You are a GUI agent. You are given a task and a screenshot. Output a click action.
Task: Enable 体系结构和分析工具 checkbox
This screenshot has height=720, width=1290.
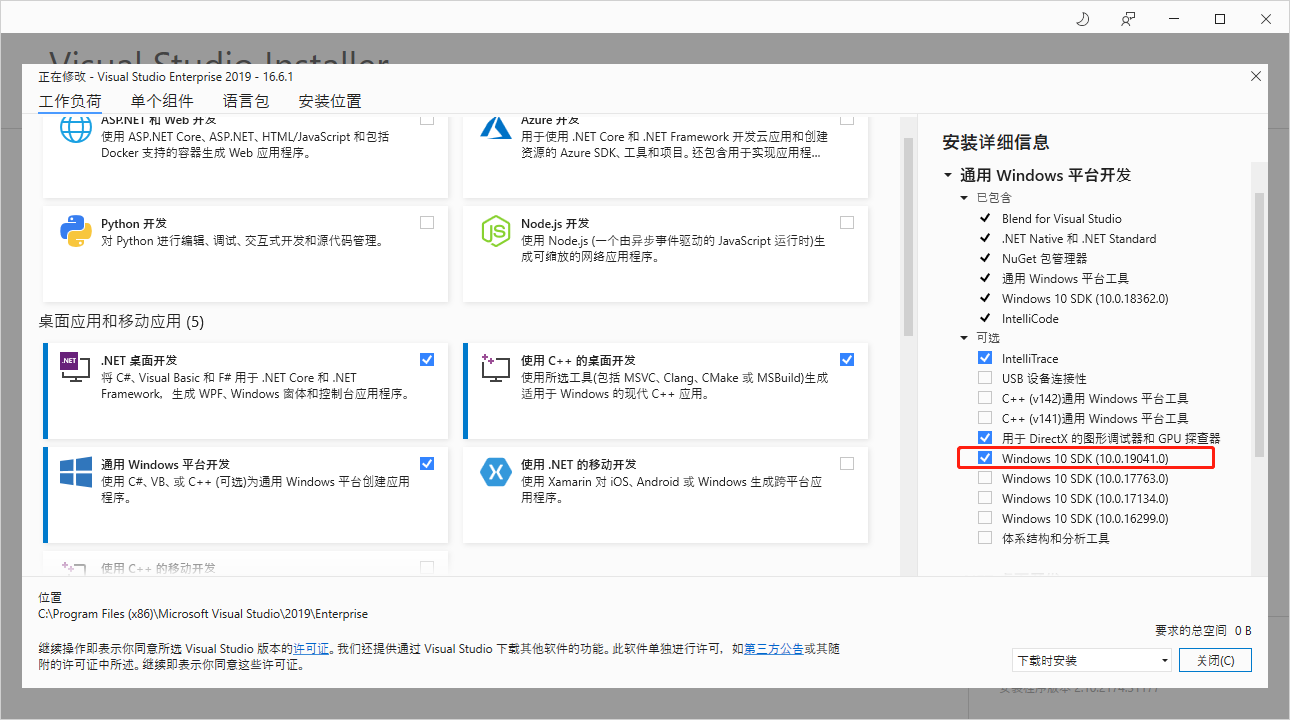[x=985, y=538]
